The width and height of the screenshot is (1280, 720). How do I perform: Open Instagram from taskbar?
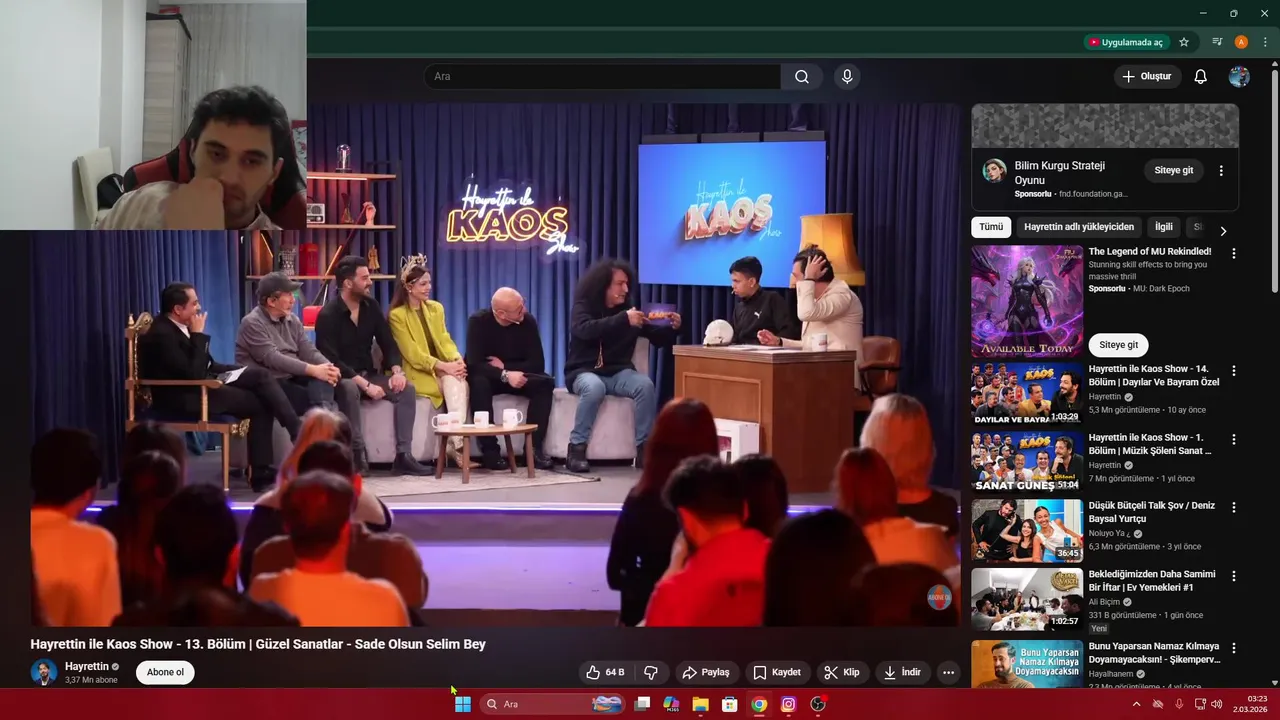point(788,704)
